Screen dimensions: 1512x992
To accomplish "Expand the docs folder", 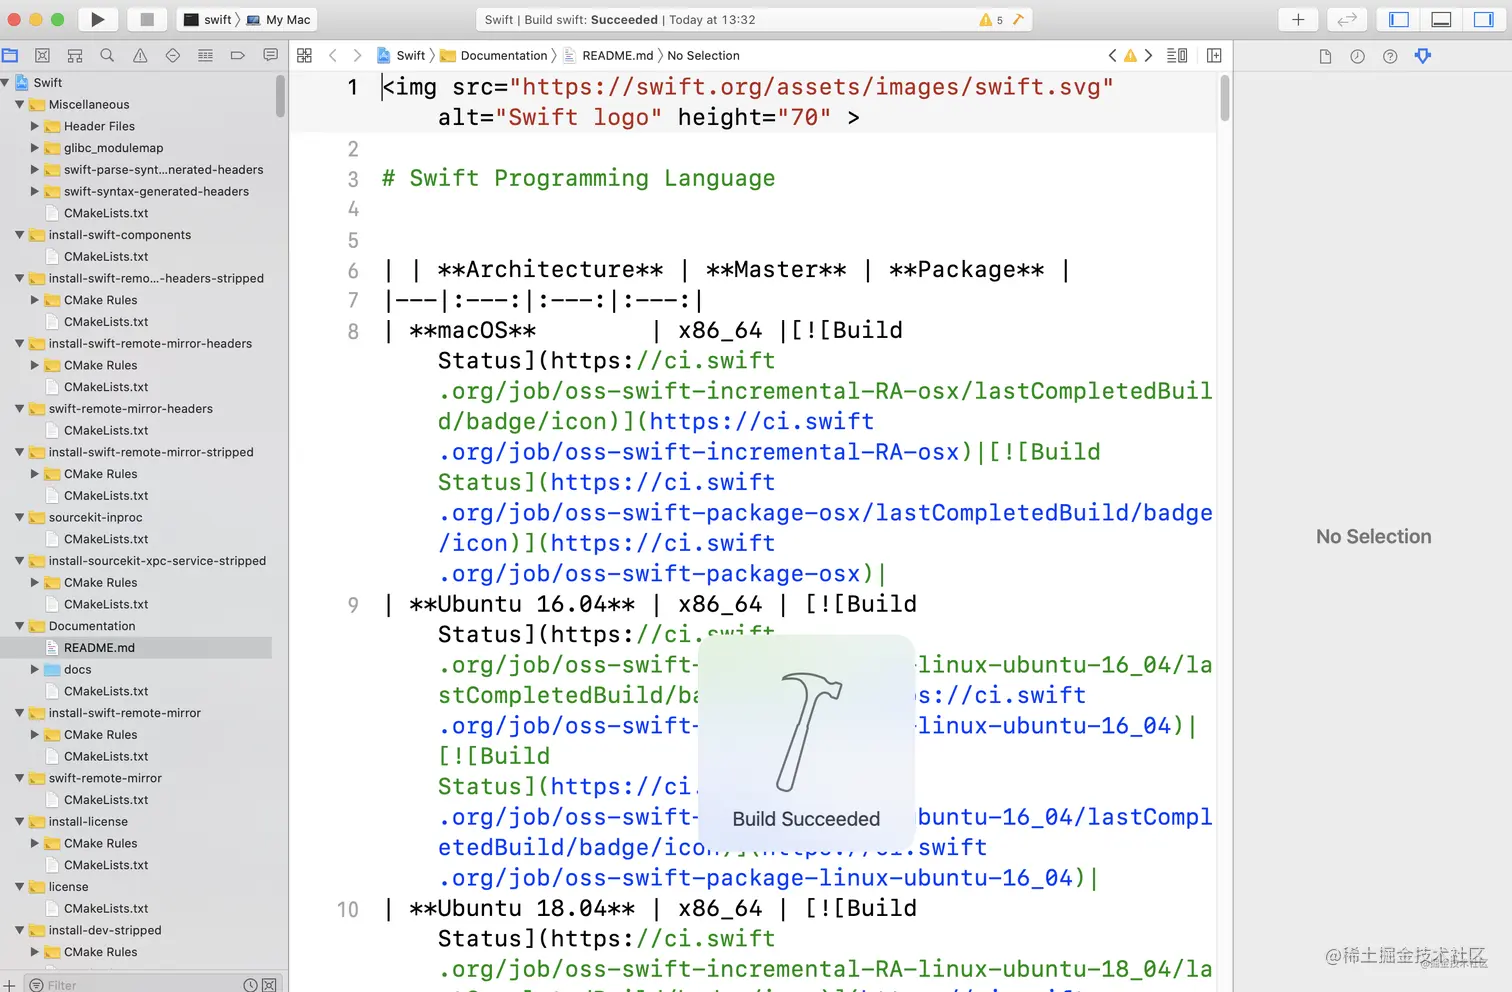I will point(35,670).
